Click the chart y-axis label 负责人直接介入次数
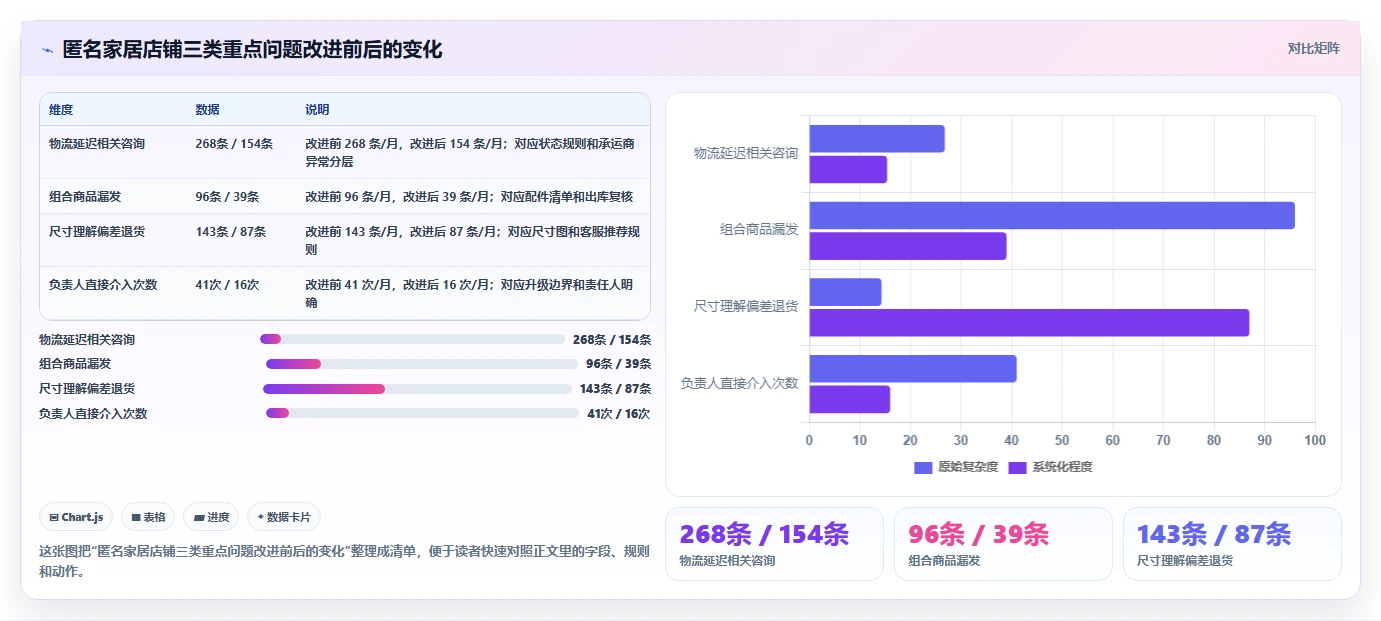1381x621 pixels. tap(740, 384)
